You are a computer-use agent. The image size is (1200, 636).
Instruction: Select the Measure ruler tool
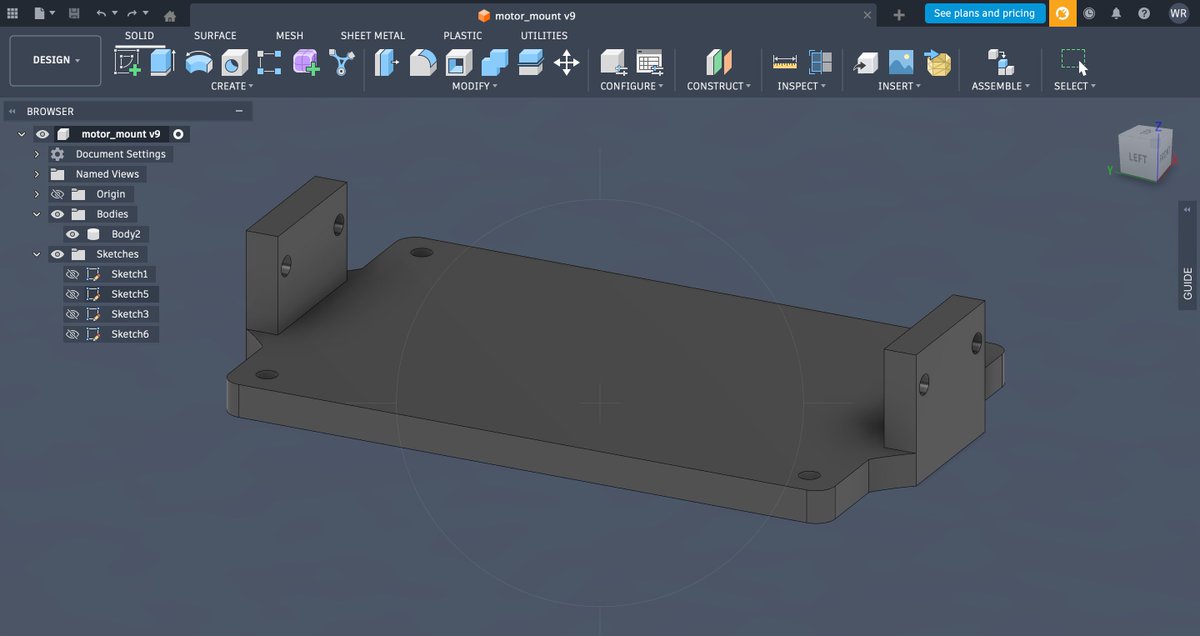(785, 62)
